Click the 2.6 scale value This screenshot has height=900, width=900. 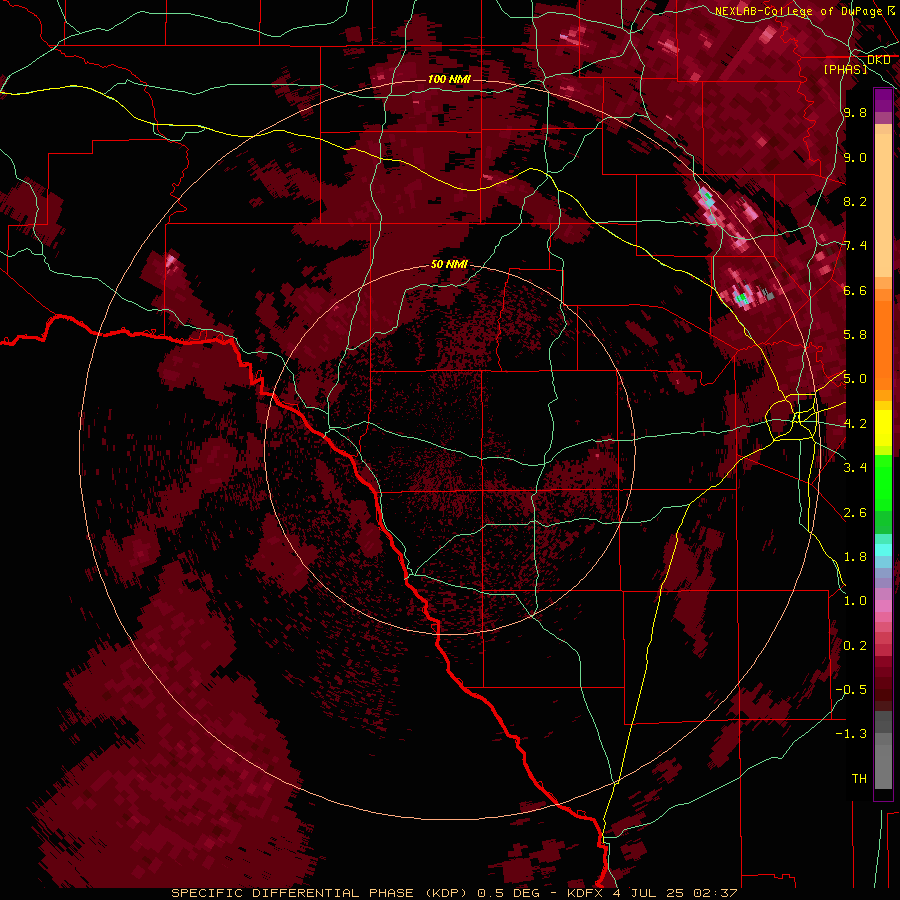(855, 512)
